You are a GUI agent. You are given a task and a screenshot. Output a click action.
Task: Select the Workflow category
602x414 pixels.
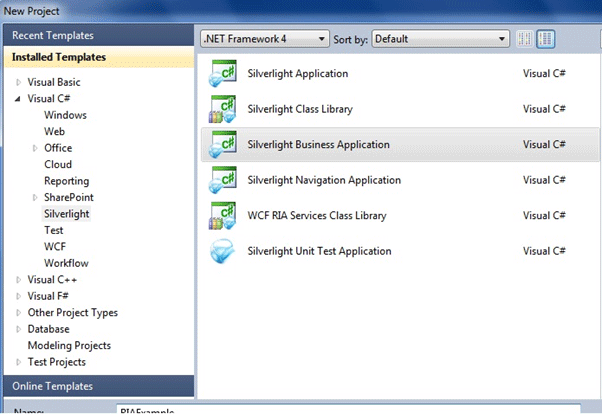[66, 263]
